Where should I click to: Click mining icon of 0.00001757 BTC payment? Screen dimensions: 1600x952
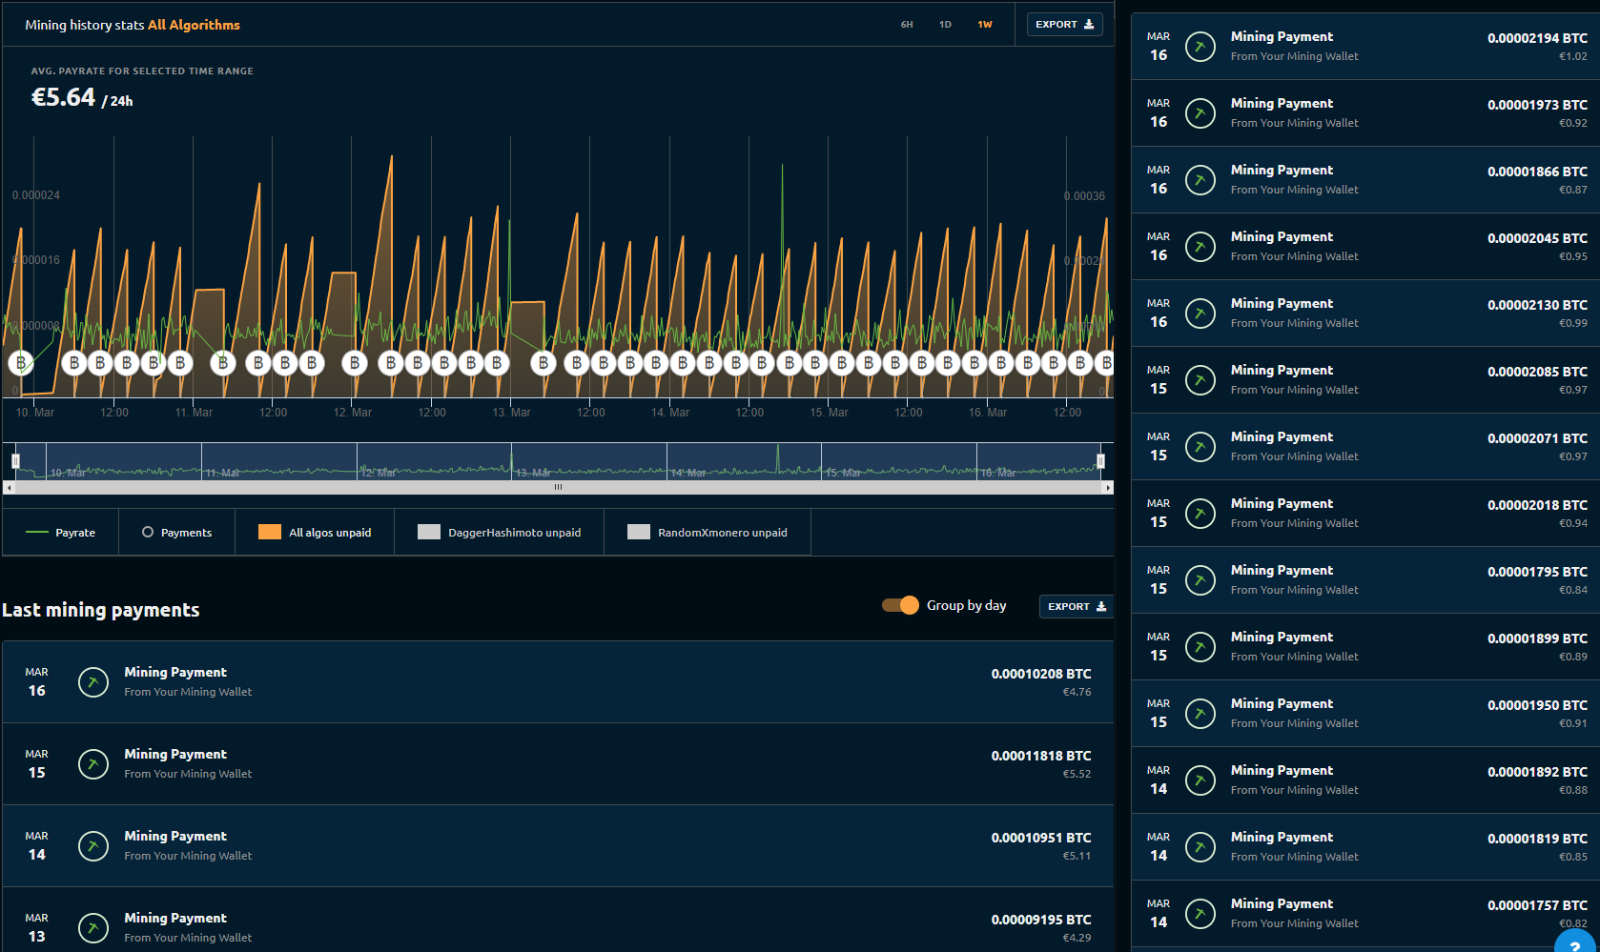tap(1200, 913)
